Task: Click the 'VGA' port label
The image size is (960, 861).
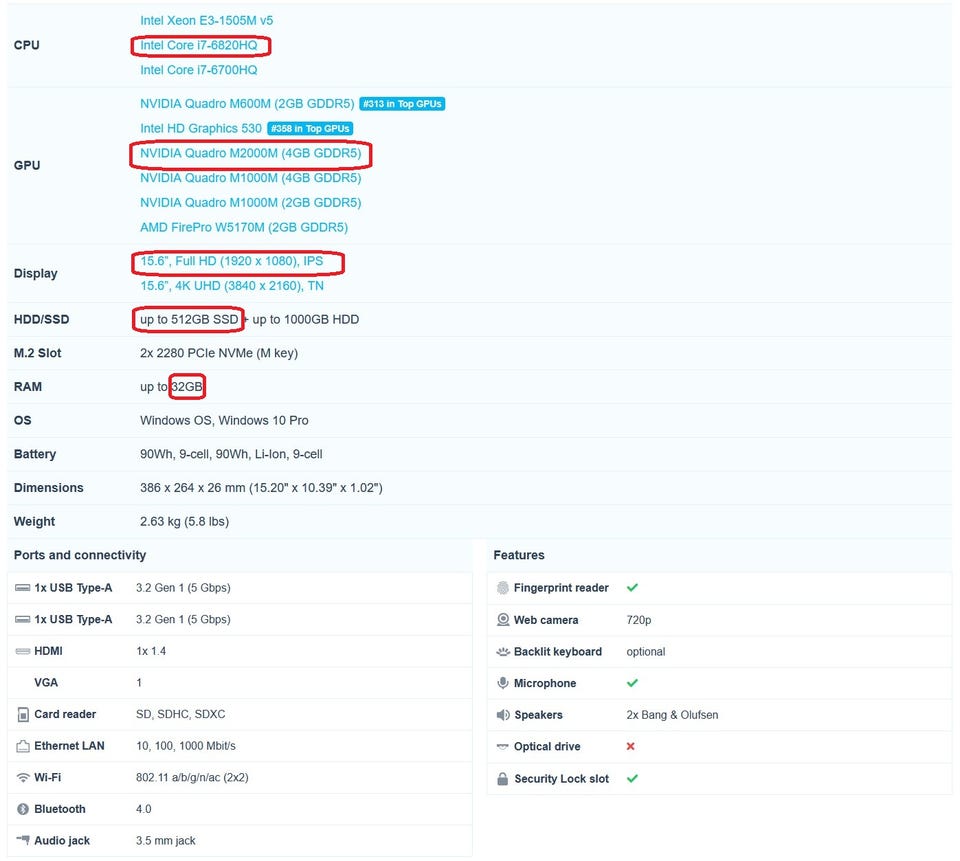Action: pyautogui.click(x=46, y=683)
